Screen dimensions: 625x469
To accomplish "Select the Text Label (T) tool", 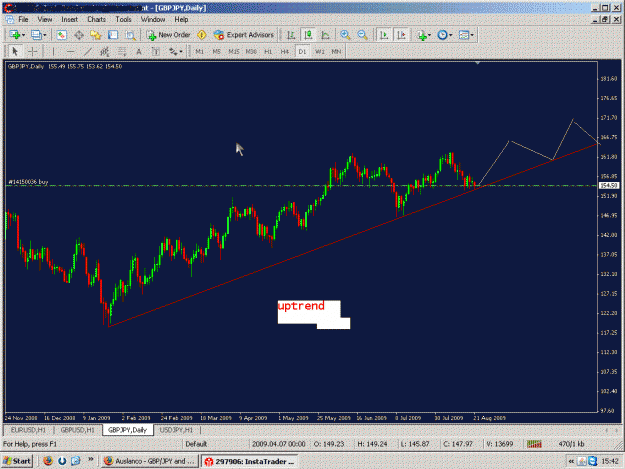I will click(156, 51).
